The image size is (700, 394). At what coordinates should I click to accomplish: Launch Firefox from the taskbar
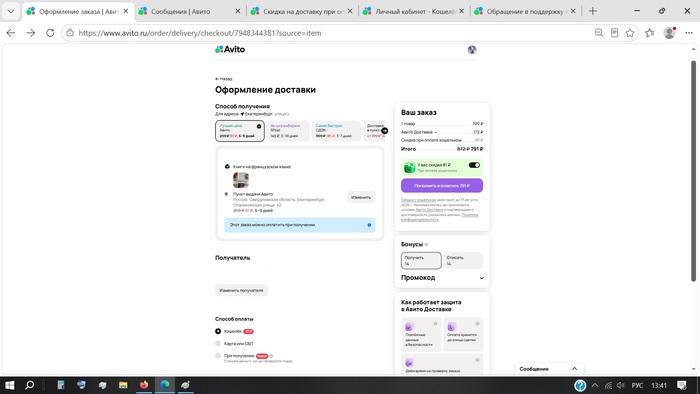coord(144,385)
